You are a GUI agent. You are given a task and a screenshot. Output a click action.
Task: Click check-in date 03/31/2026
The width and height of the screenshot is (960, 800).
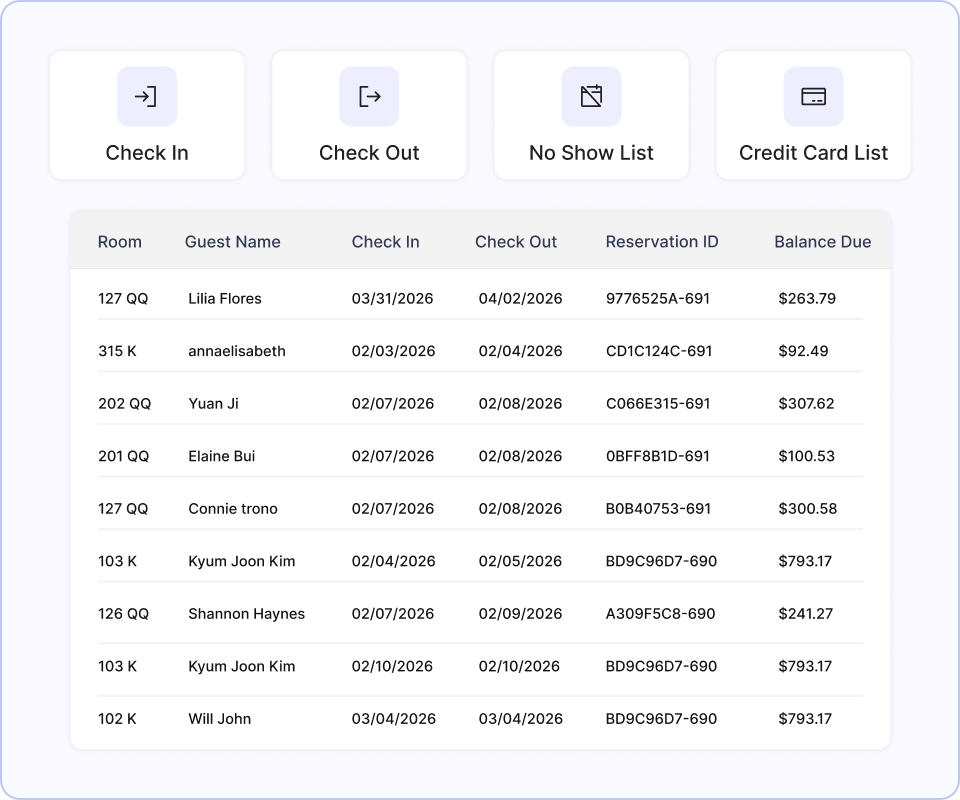pyautogui.click(x=392, y=299)
